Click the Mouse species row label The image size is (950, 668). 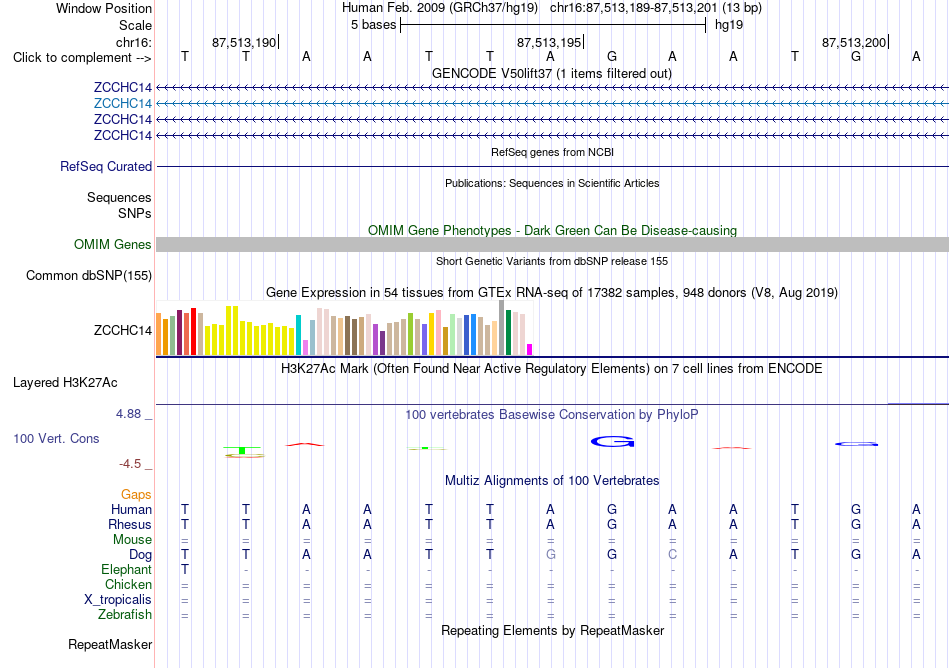tap(132, 540)
